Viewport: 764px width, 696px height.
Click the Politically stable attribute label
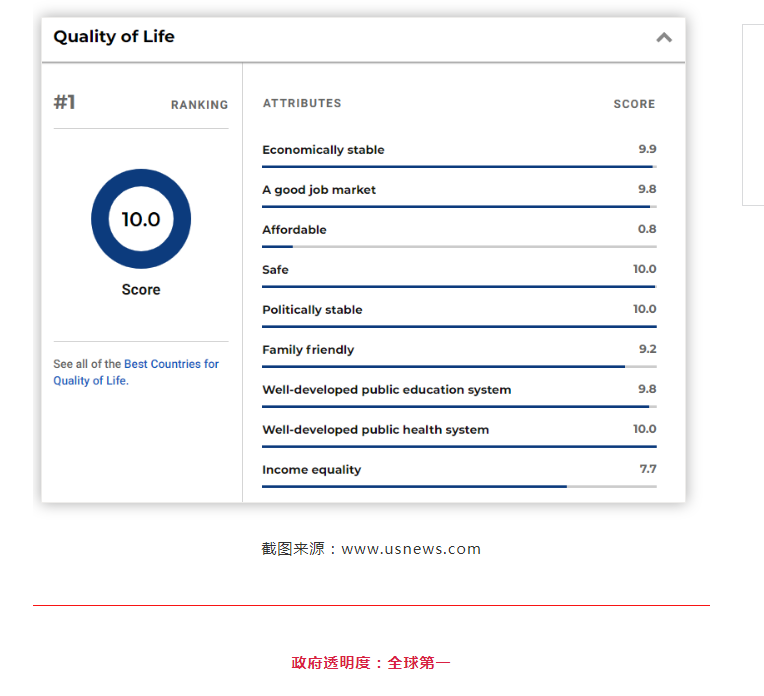coord(312,310)
